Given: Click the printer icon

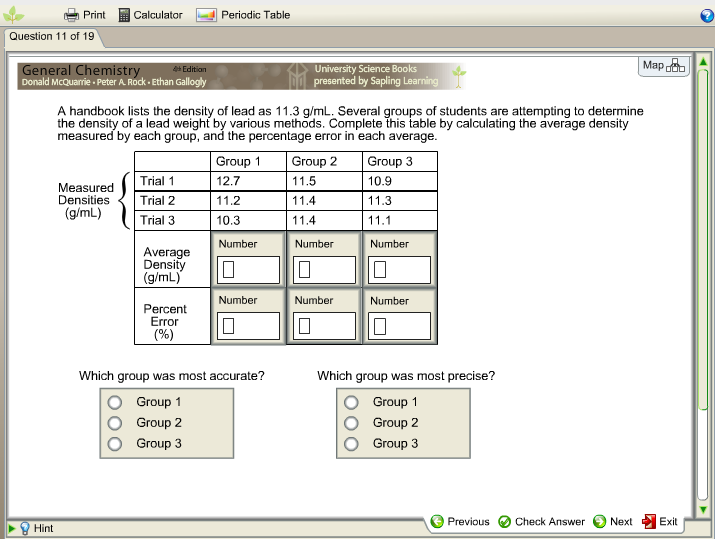Looking at the screenshot, I should [x=71, y=15].
